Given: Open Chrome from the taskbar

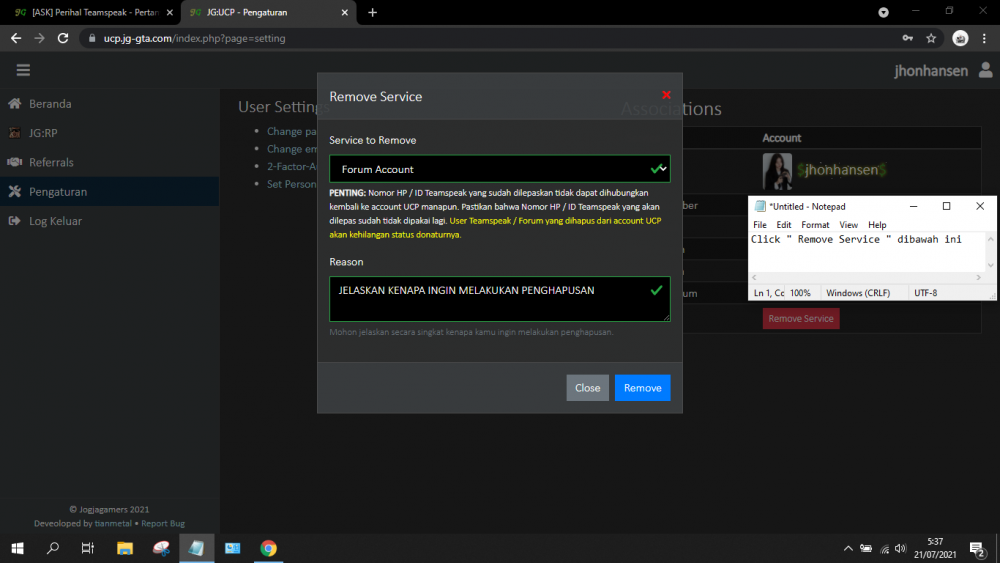Looking at the screenshot, I should (268, 548).
